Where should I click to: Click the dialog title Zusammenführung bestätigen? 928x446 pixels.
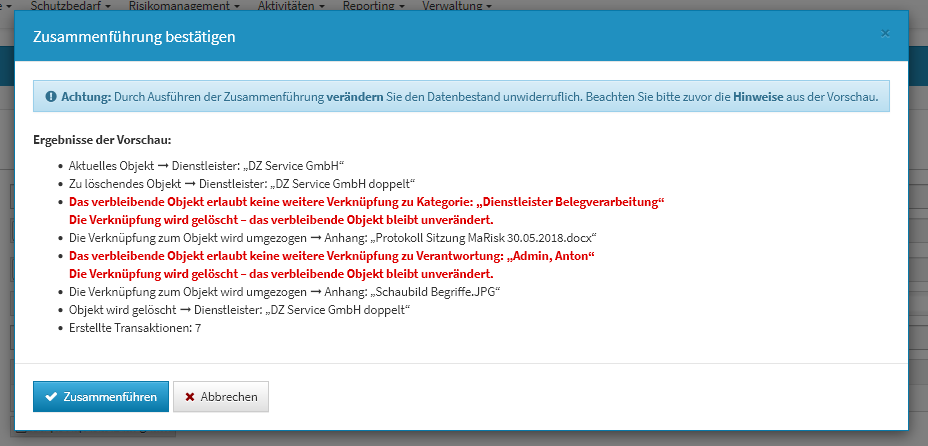(134, 37)
